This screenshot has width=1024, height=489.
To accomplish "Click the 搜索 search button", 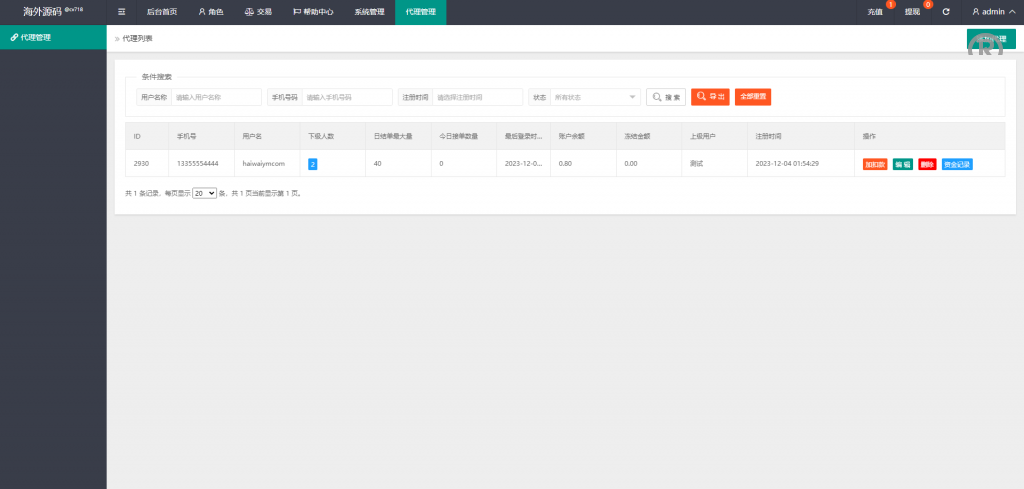I will pos(666,97).
